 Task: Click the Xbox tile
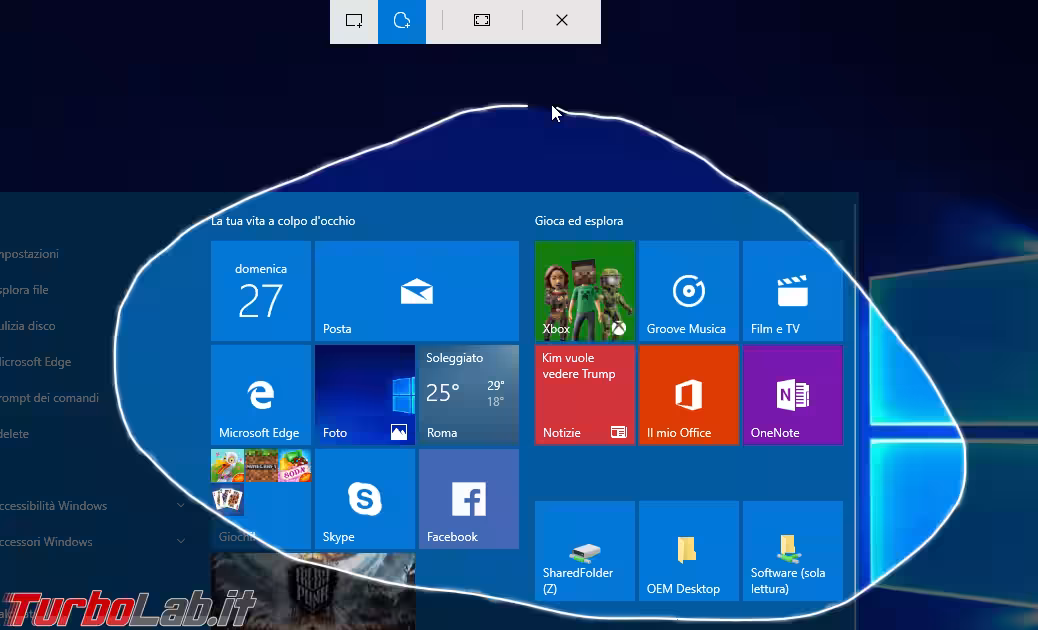[584, 291]
